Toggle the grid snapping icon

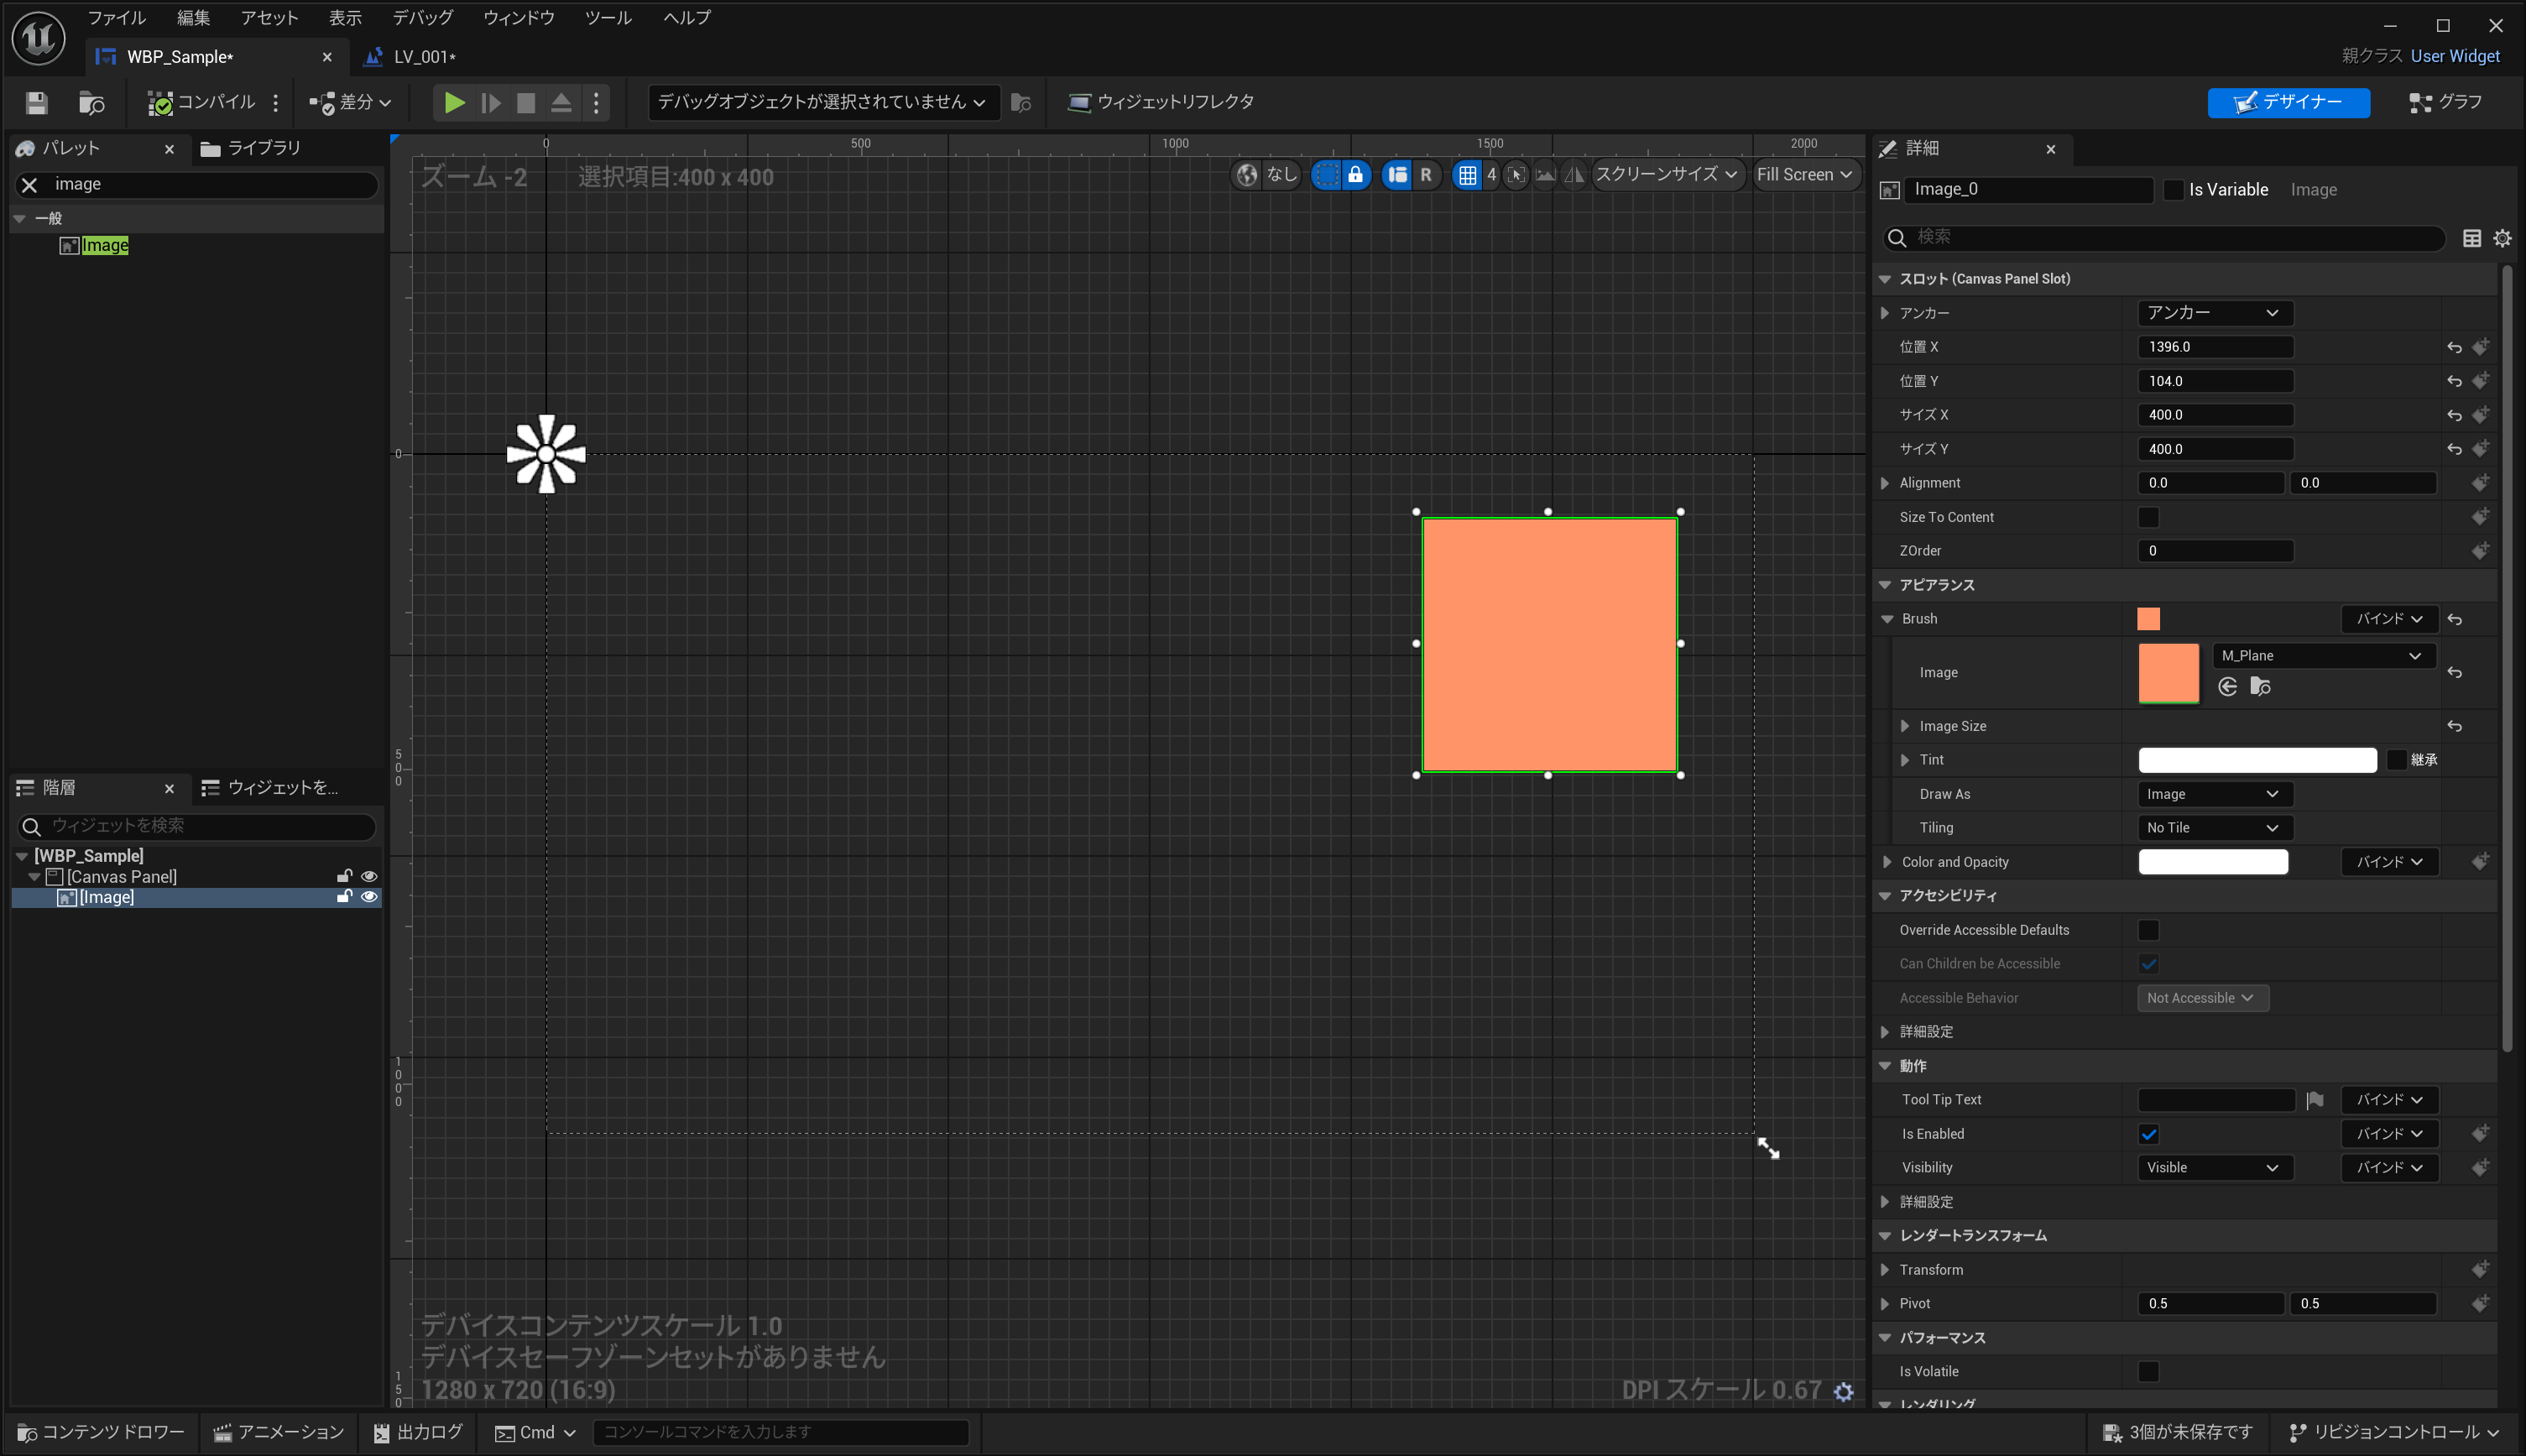click(x=1466, y=175)
